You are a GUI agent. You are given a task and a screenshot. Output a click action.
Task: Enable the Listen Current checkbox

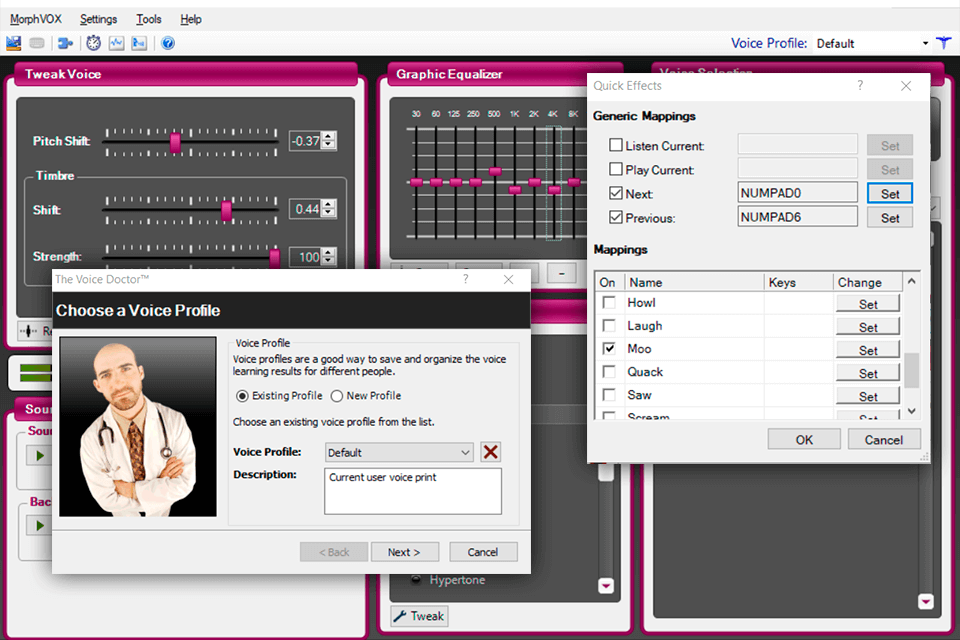coord(616,145)
